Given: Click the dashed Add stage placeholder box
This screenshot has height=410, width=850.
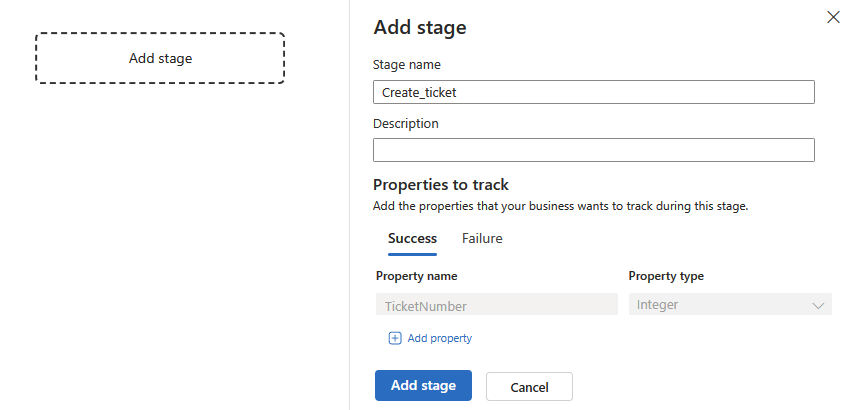Looking at the screenshot, I should (160, 58).
